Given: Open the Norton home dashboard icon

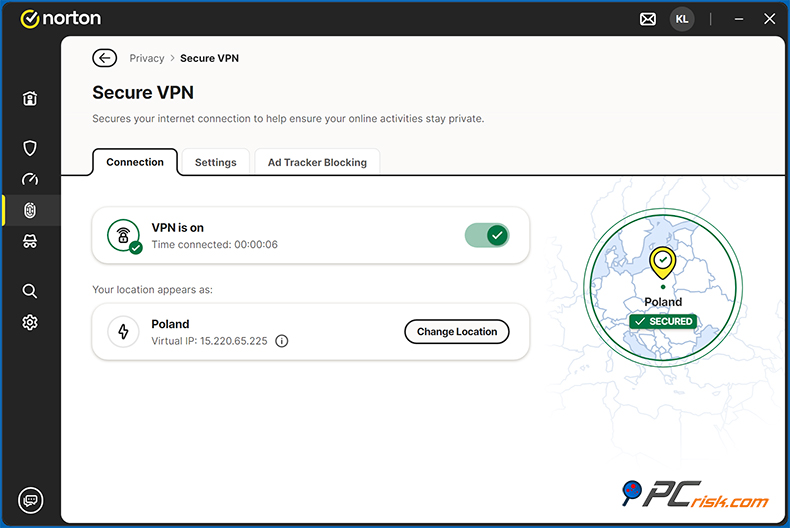Looking at the screenshot, I should point(30,98).
